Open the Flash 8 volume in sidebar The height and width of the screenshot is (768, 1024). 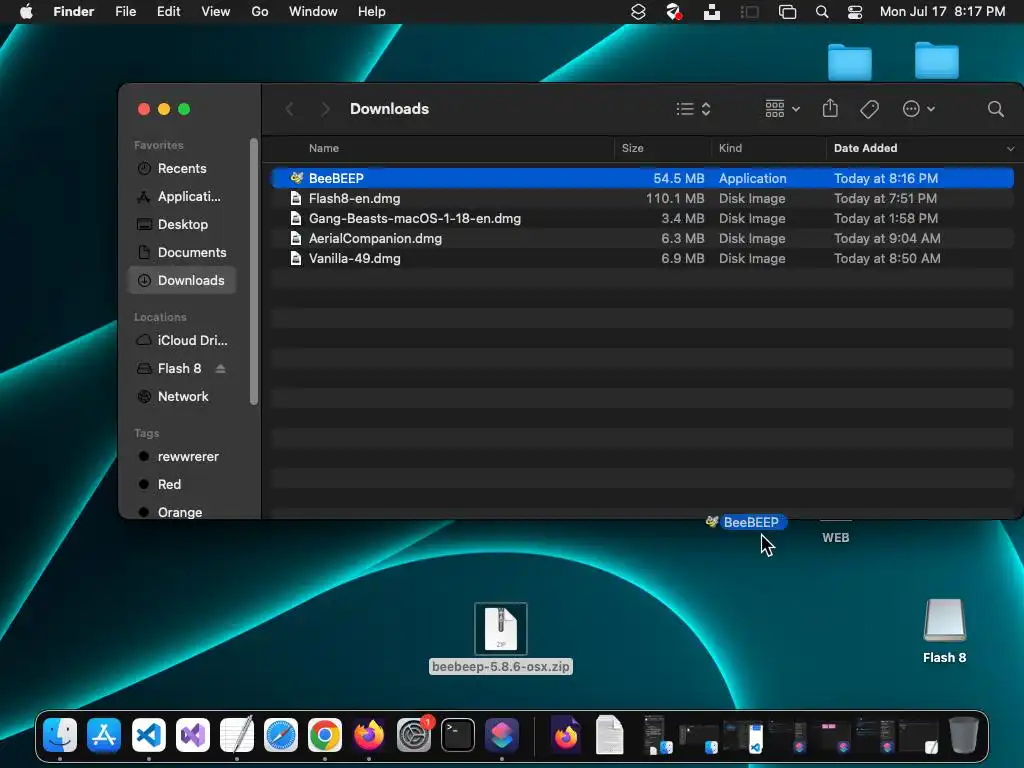pos(179,369)
